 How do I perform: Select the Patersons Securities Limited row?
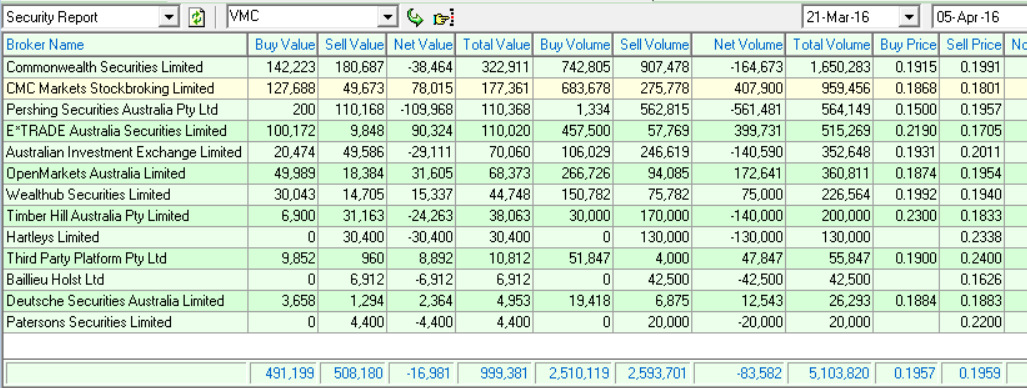tap(514, 322)
